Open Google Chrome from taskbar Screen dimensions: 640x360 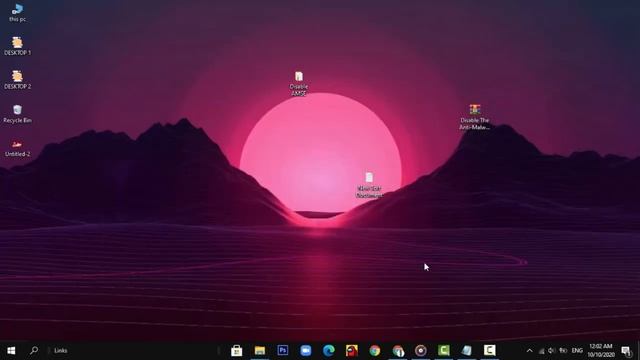[x=375, y=350]
